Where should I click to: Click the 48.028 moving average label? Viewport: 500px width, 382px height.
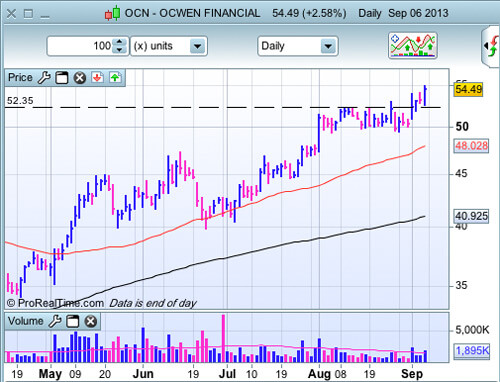[x=471, y=146]
